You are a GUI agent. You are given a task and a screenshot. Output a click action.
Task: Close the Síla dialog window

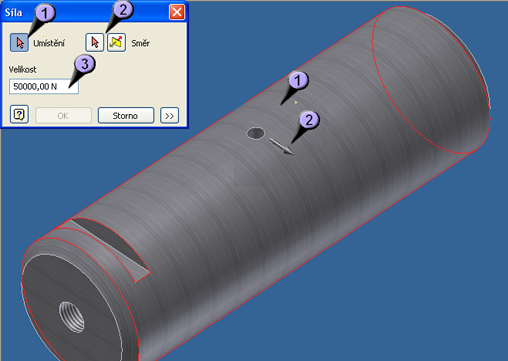pyautogui.click(x=177, y=12)
